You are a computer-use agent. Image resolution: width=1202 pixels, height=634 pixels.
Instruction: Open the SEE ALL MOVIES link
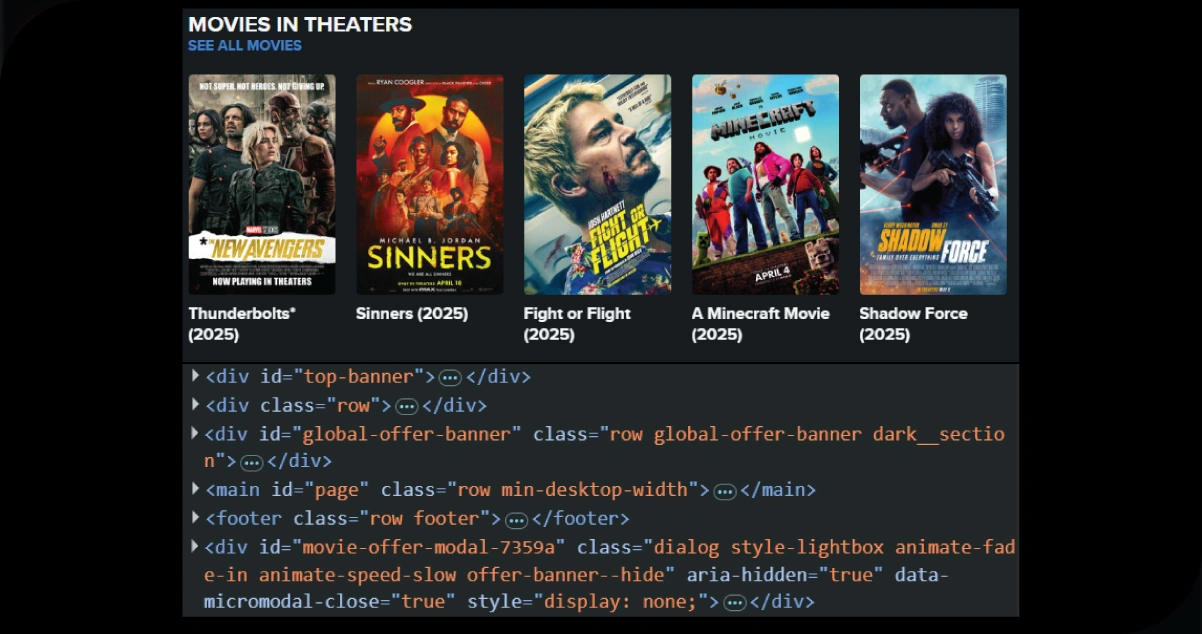(244, 46)
